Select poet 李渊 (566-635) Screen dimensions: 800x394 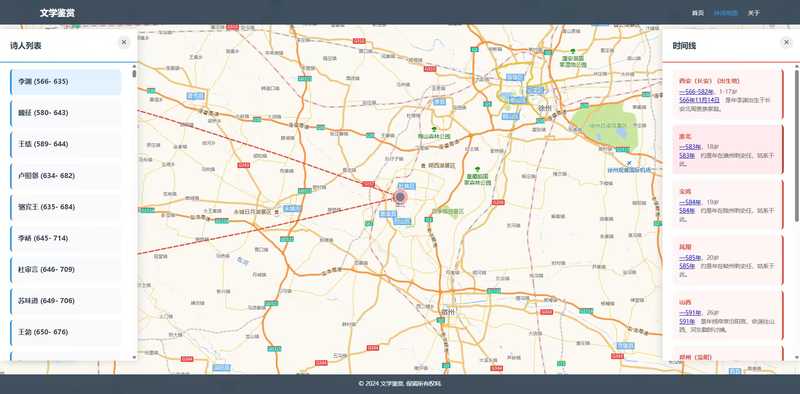[66, 82]
